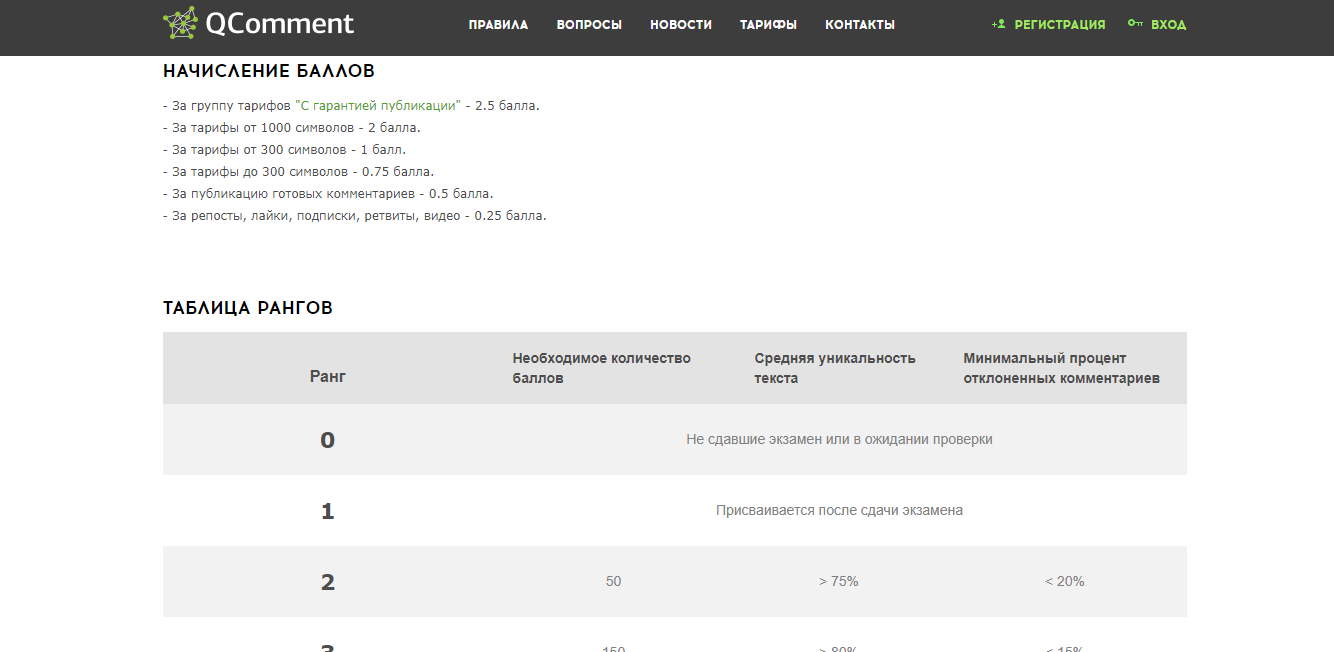Open the "С гарантией публикации" link
The image size is (1334, 652).
click(x=378, y=105)
